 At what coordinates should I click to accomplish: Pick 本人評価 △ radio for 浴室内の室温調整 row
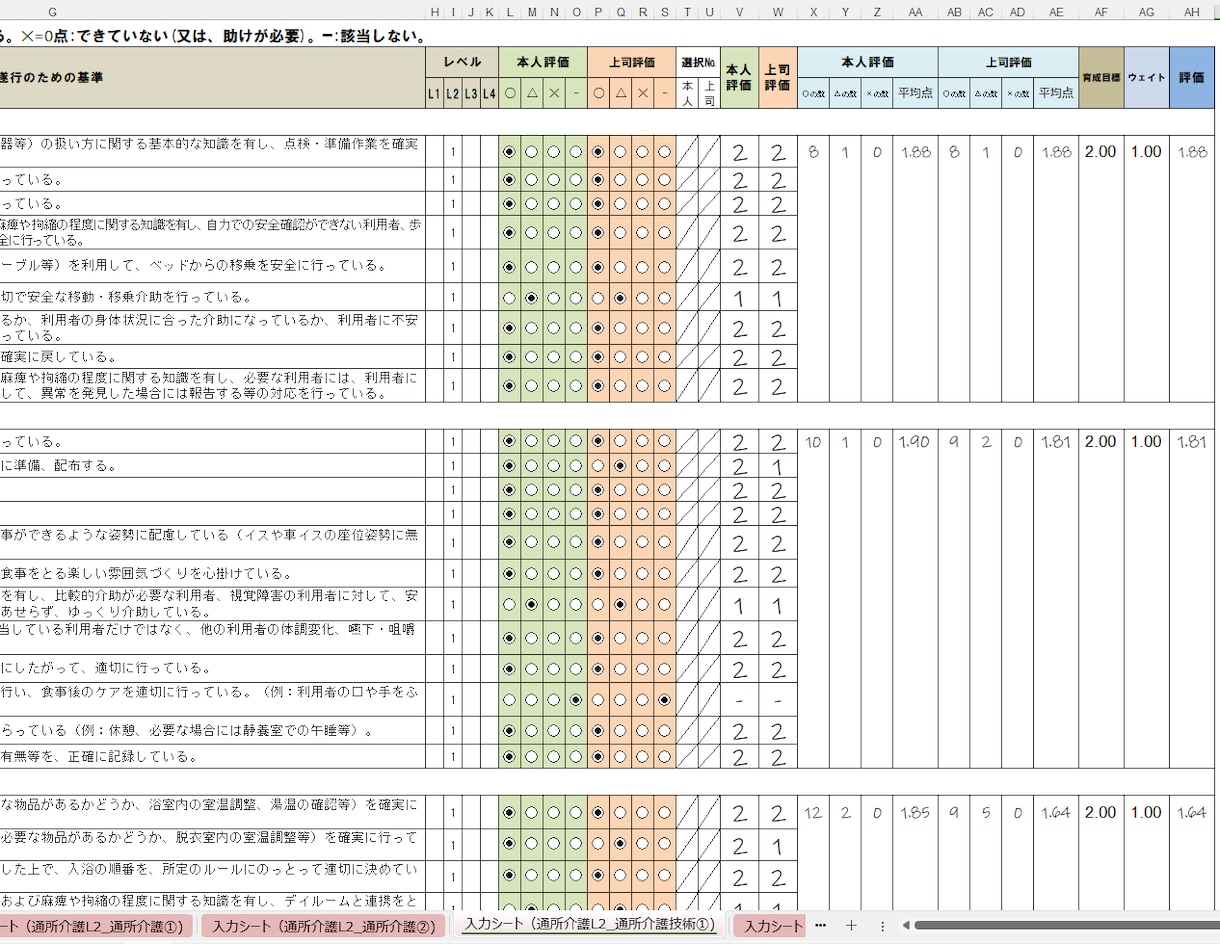532,813
